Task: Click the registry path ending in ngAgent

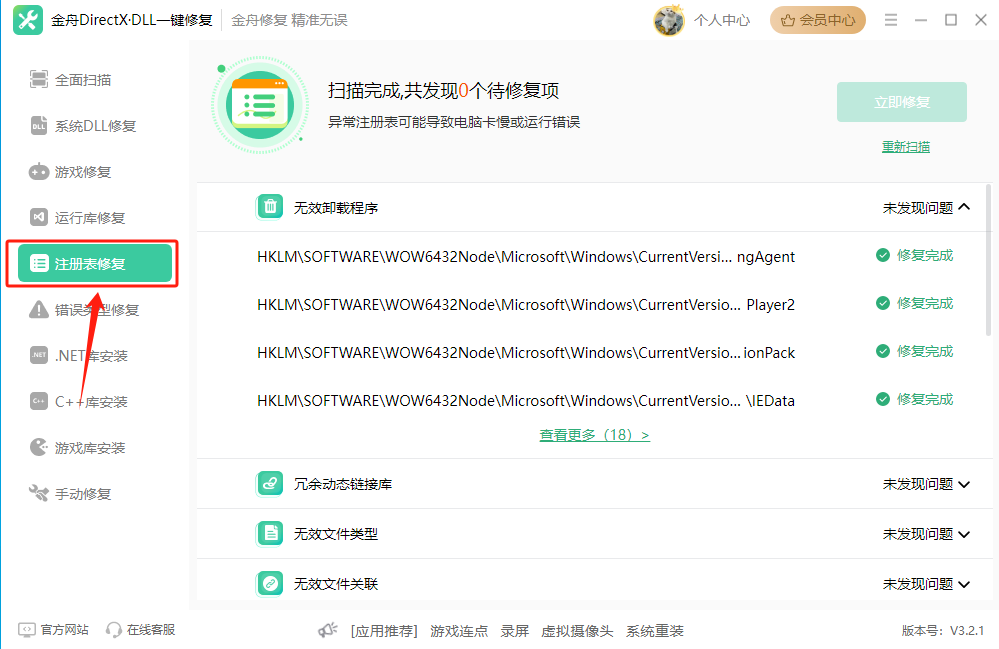Action: coord(526,257)
